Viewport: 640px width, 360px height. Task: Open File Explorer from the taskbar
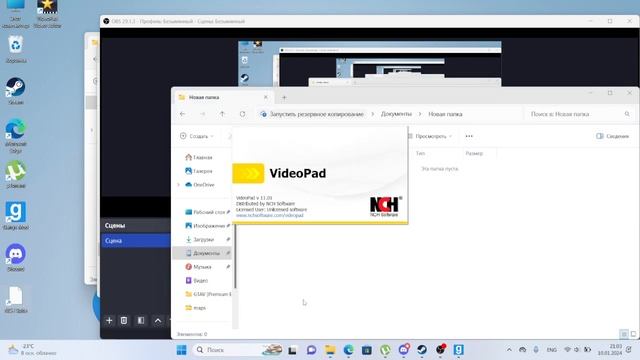pos(330,350)
